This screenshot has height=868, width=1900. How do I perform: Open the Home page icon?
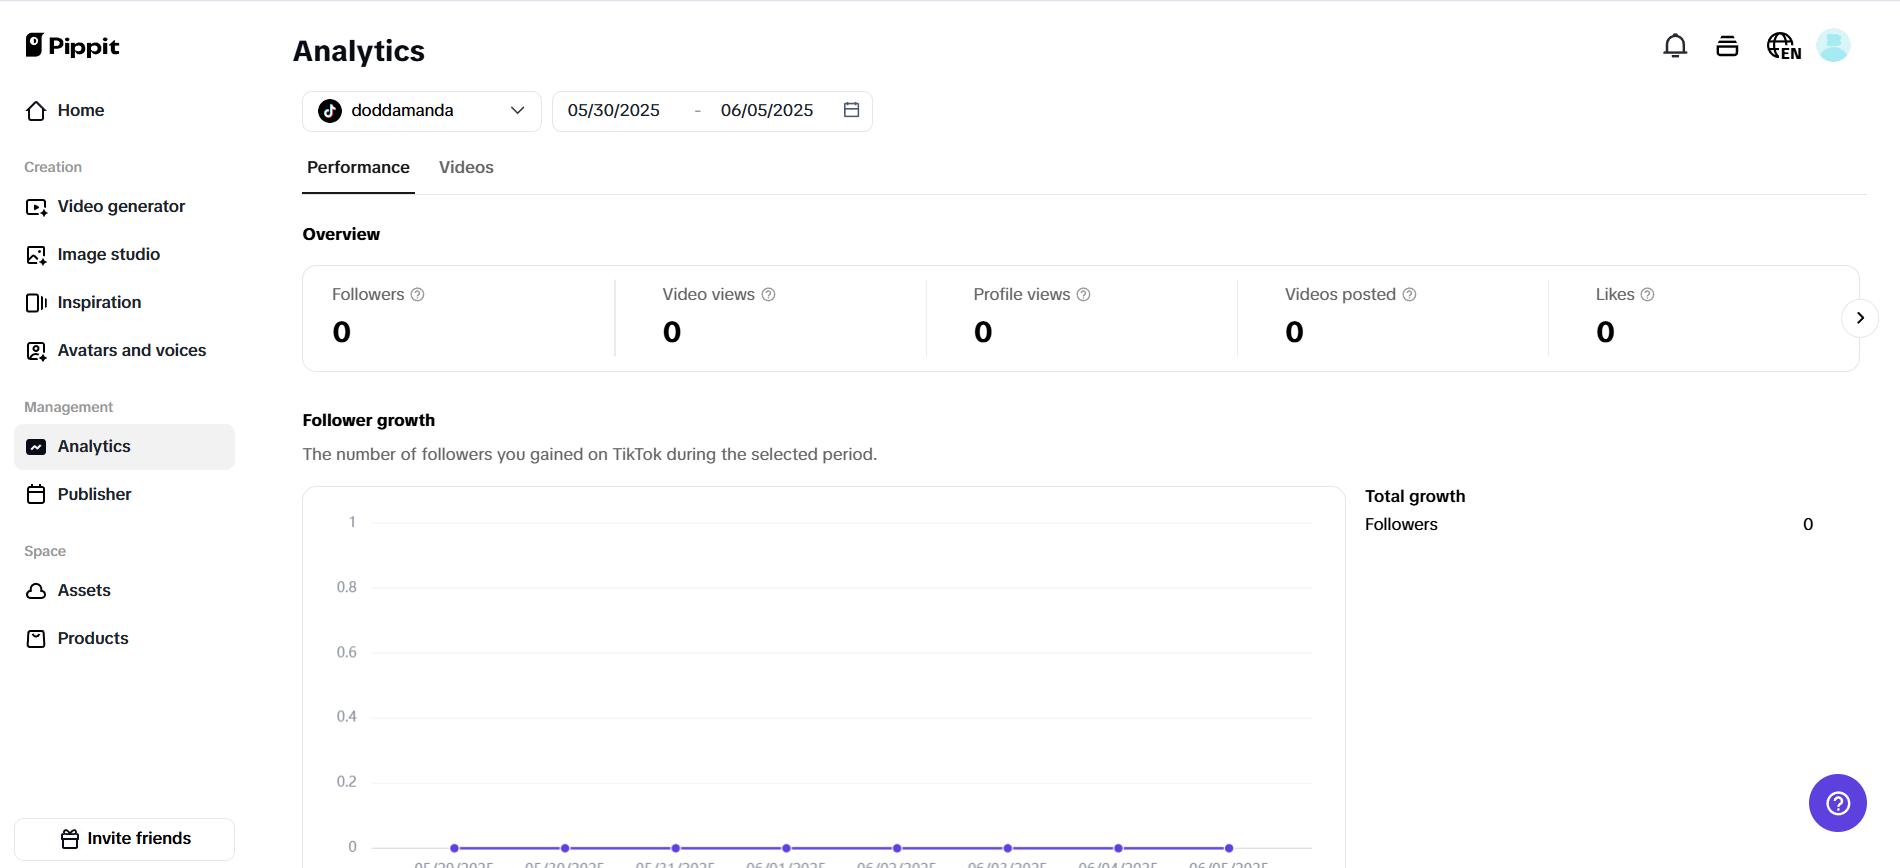click(x=36, y=111)
